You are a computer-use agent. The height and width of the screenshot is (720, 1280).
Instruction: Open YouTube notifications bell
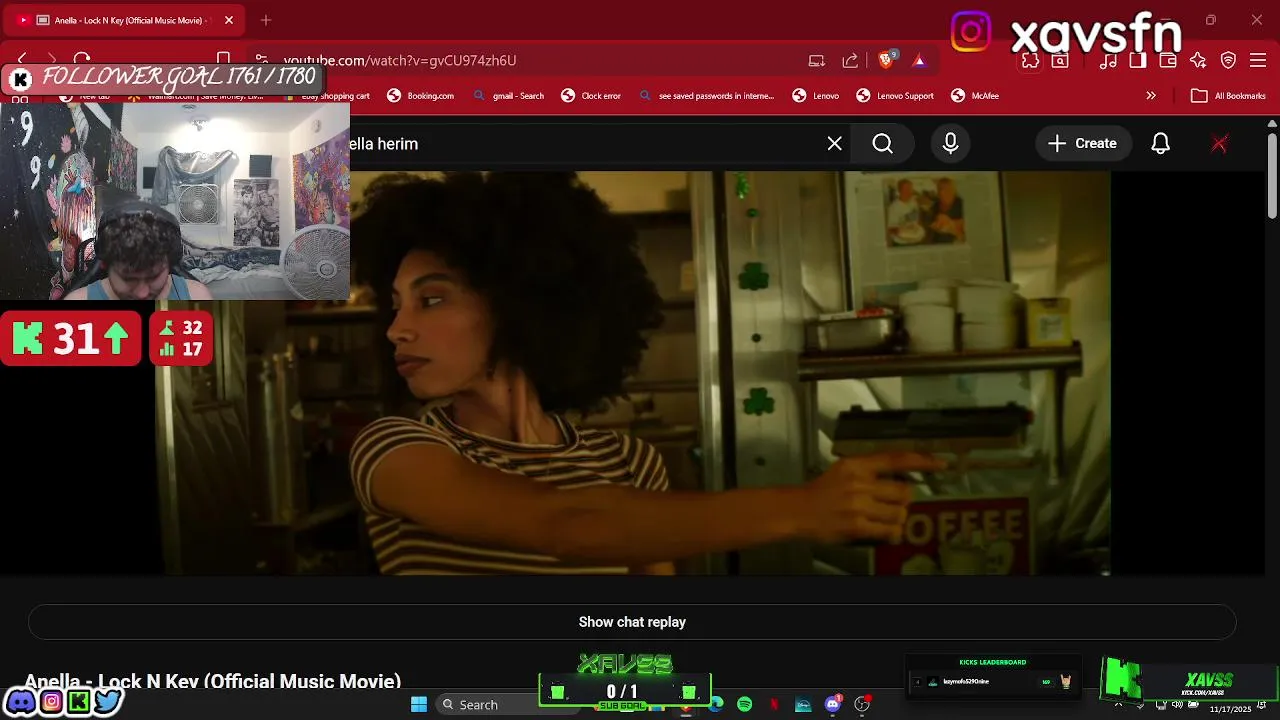[1161, 144]
